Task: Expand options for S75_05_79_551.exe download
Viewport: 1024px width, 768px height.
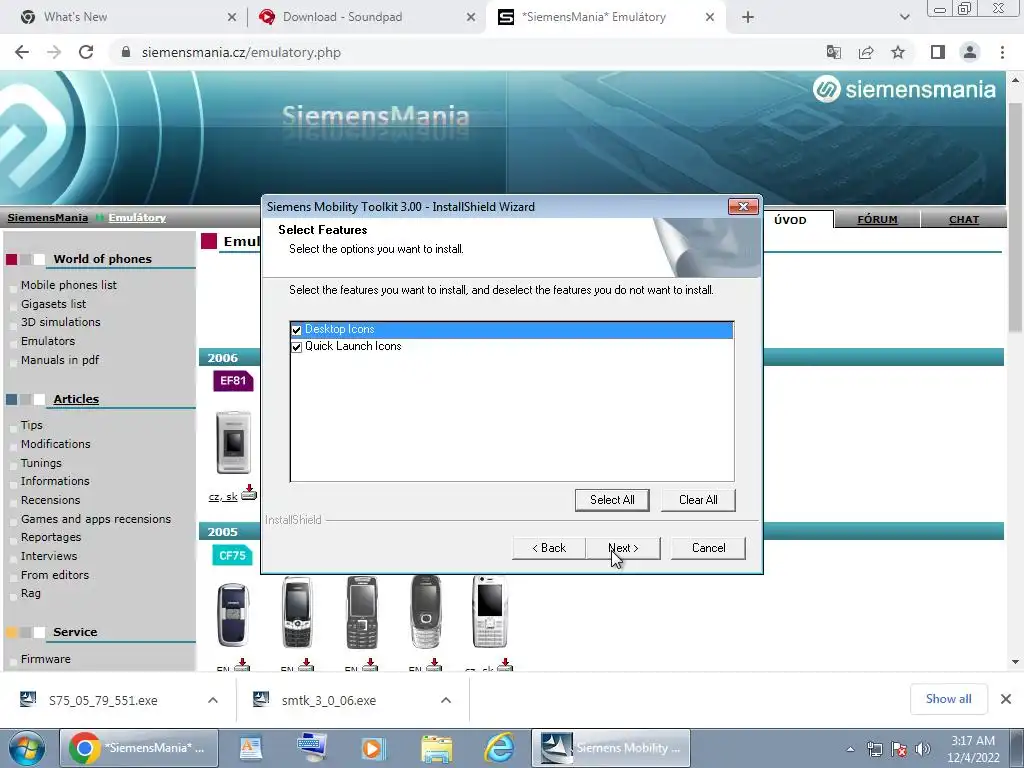Action: pos(213,700)
